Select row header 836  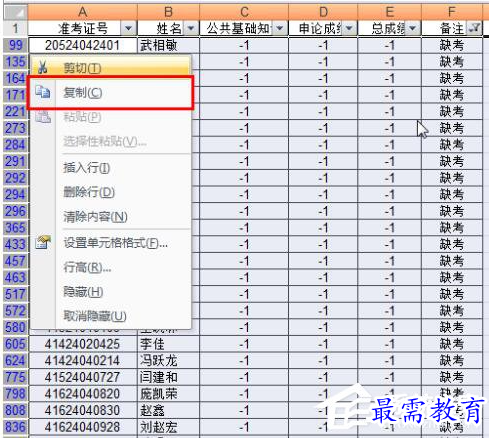click(x=15, y=427)
